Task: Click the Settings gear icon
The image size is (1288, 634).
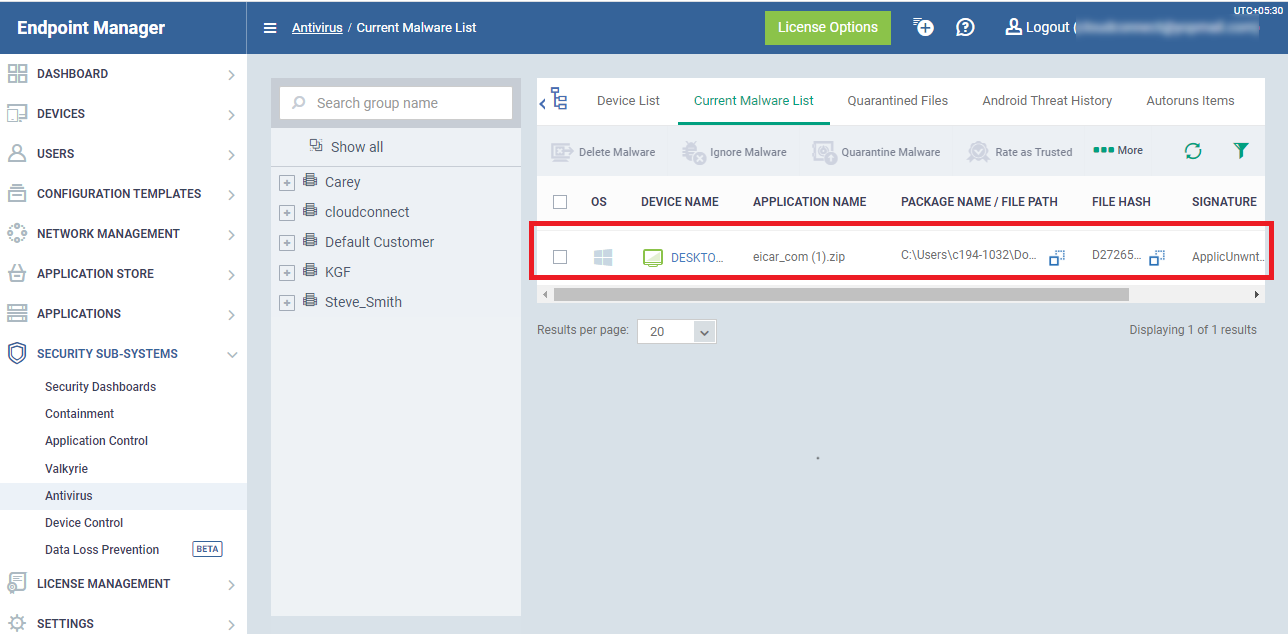Action: coord(17,624)
